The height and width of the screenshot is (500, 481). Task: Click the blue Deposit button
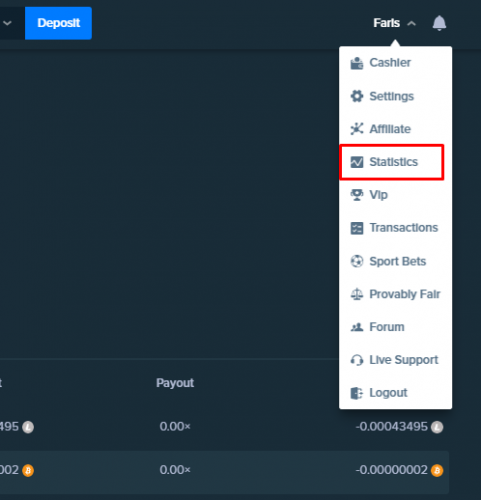pos(58,23)
